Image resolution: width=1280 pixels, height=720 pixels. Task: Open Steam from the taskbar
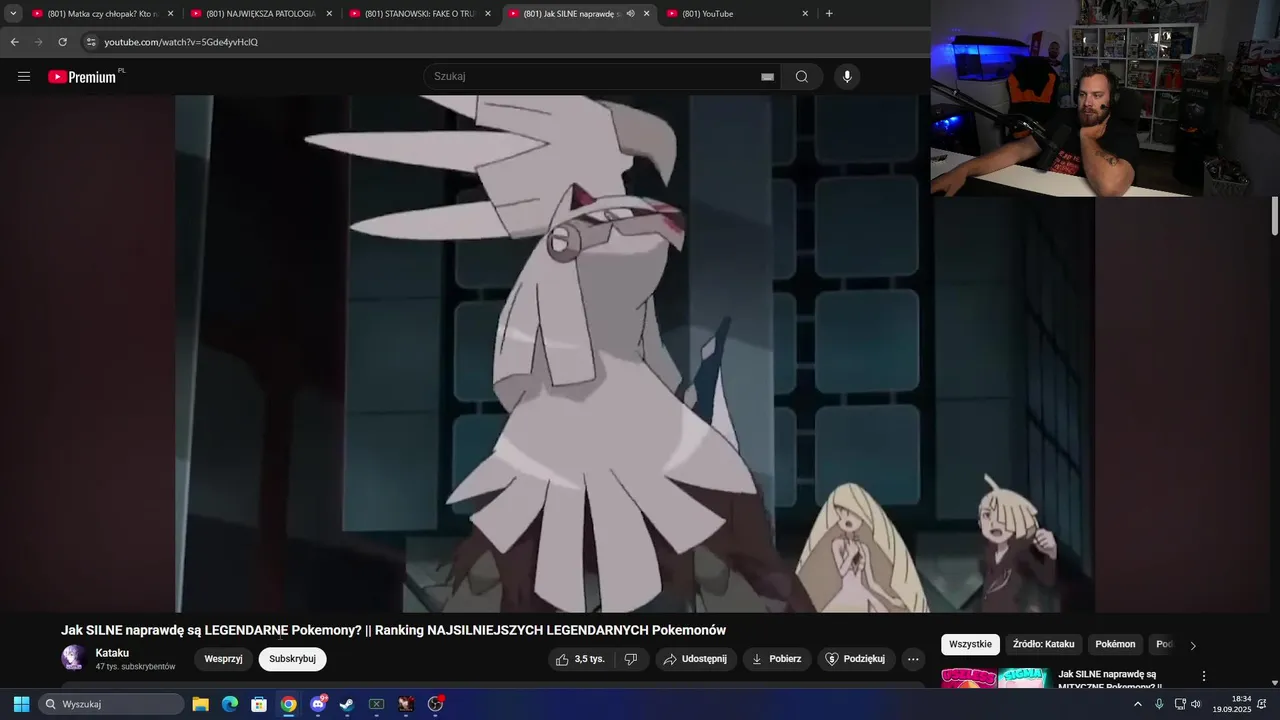point(347,704)
